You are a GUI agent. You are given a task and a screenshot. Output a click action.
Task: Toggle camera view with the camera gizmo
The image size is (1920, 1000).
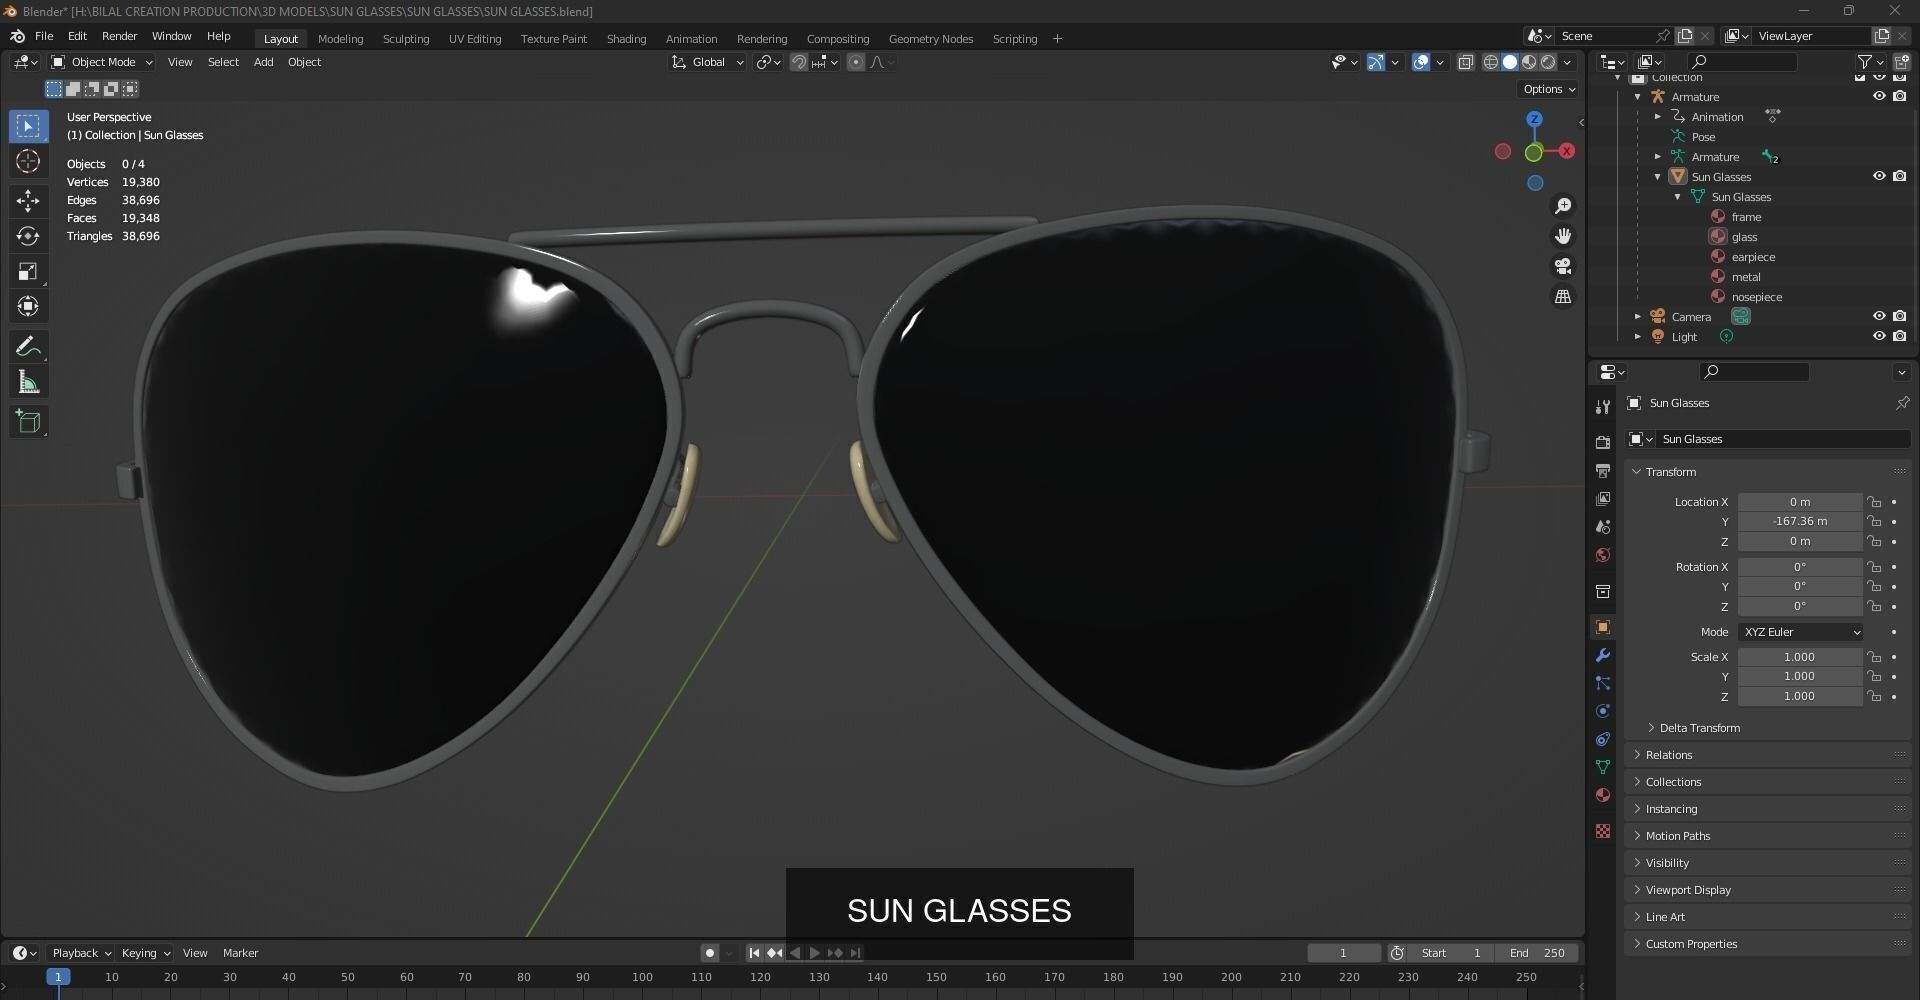point(1563,266)
